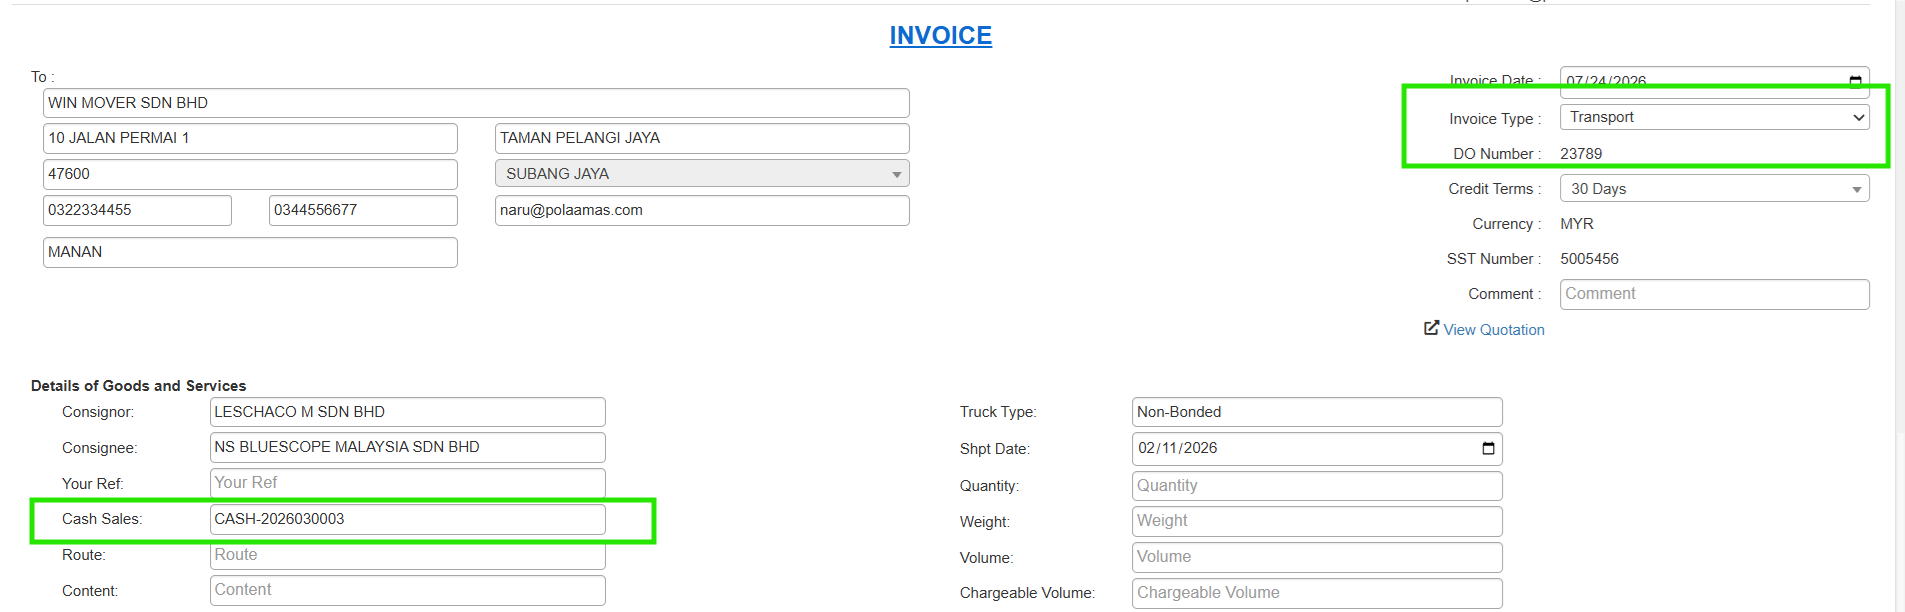Select the SST Number value 5005456

pyautogui.click(x=1589, y=259)
